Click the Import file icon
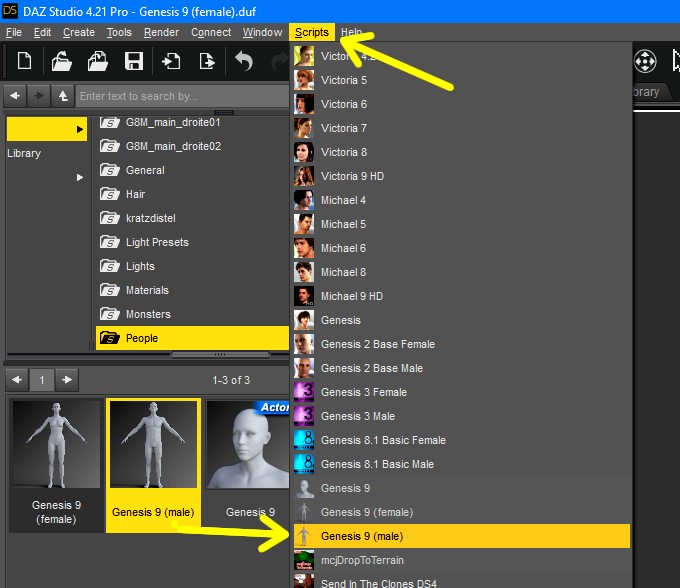Viewport: 680px width, 588px height. (x=171, y=61)
